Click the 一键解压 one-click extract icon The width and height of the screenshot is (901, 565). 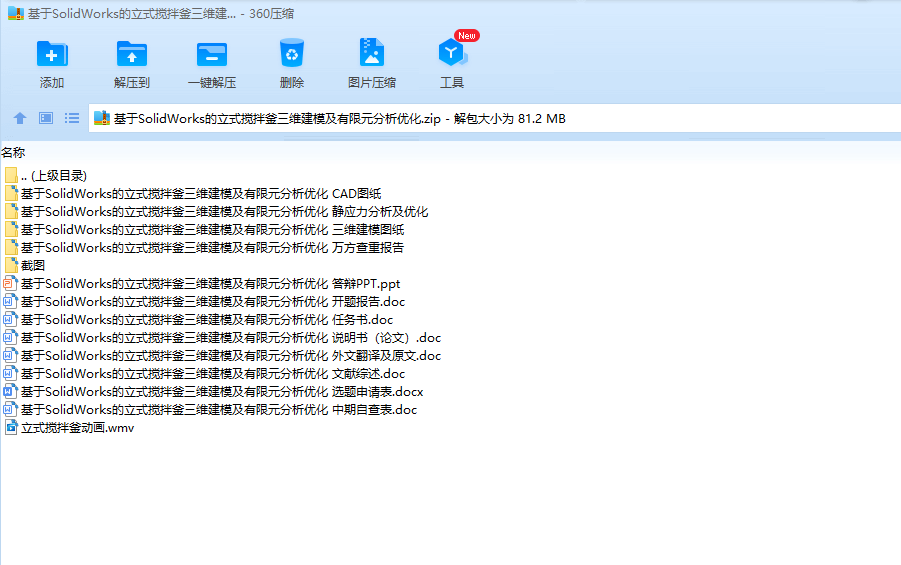(212, 55)
